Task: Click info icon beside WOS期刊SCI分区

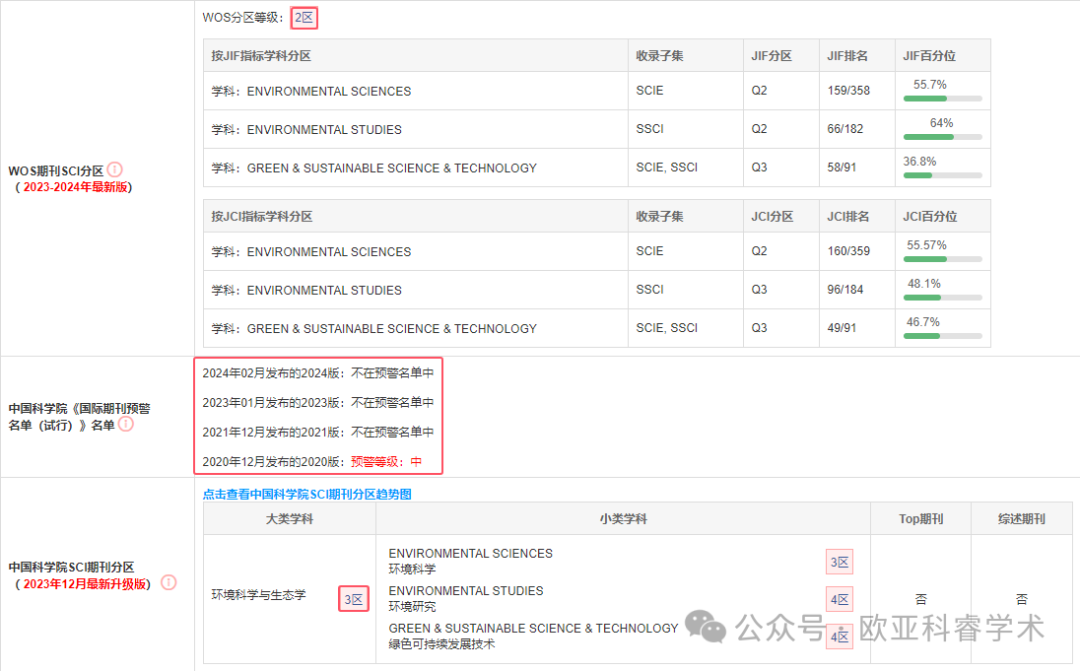Action: click(x=115, y=169)
